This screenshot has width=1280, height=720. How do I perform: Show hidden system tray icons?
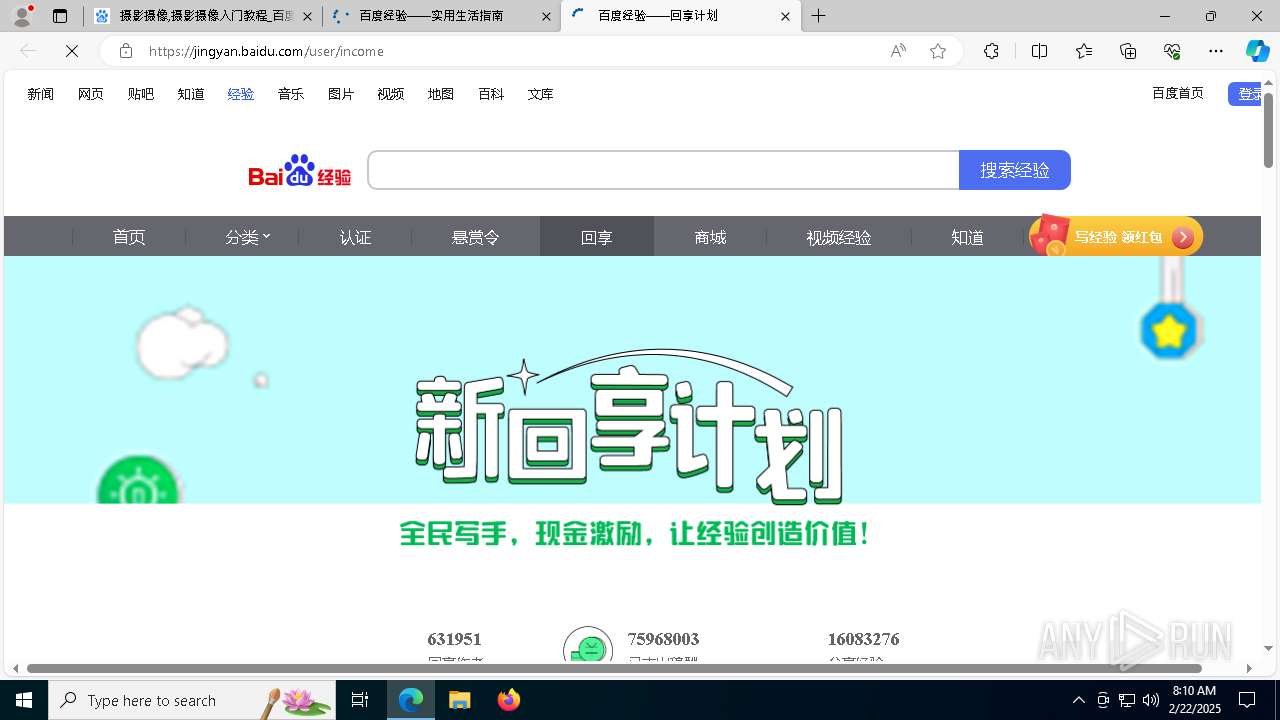[x=1078, y=700]
